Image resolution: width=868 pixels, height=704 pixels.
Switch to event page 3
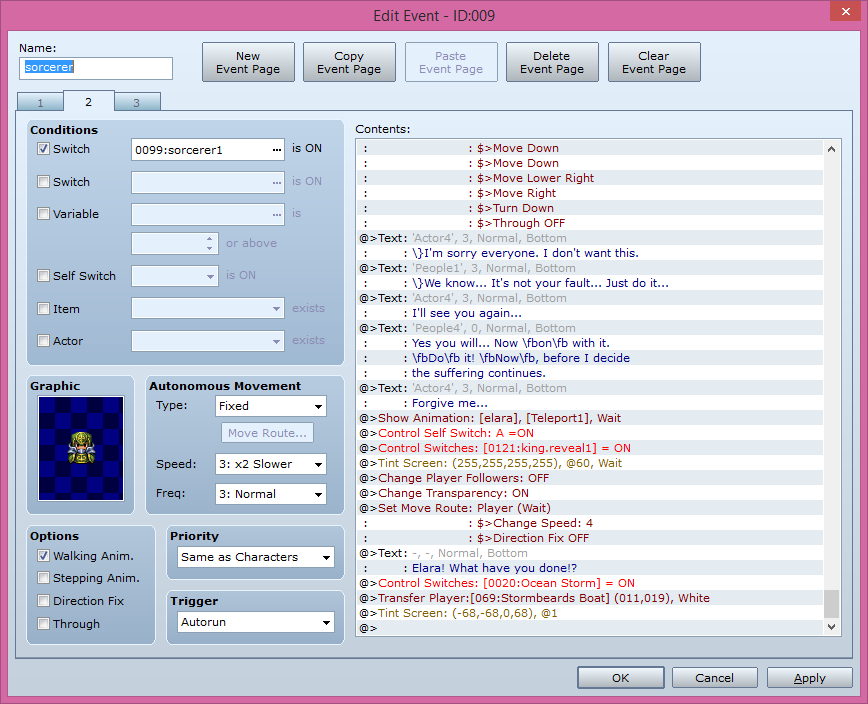point(136,101)
